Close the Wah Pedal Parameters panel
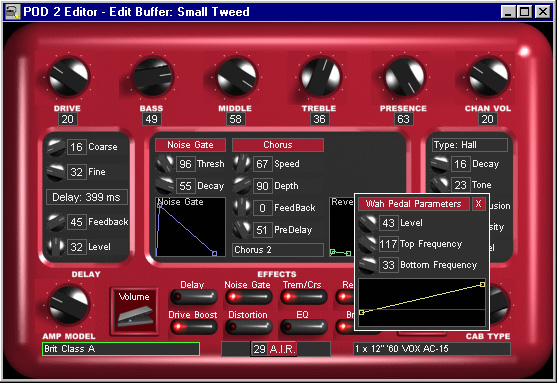 [478, 204]
